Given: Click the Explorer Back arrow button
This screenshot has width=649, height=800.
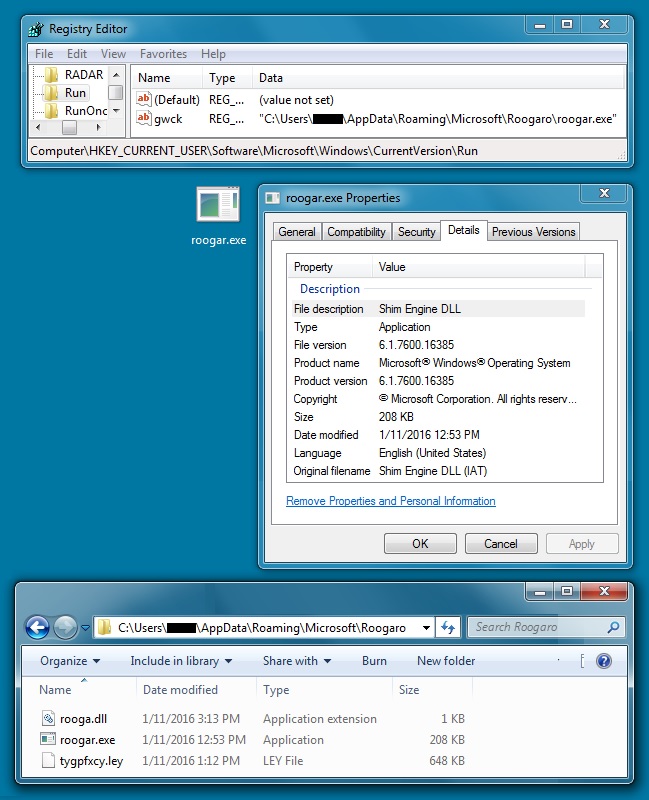Looking at the screenshot, I should pos(37,627).
